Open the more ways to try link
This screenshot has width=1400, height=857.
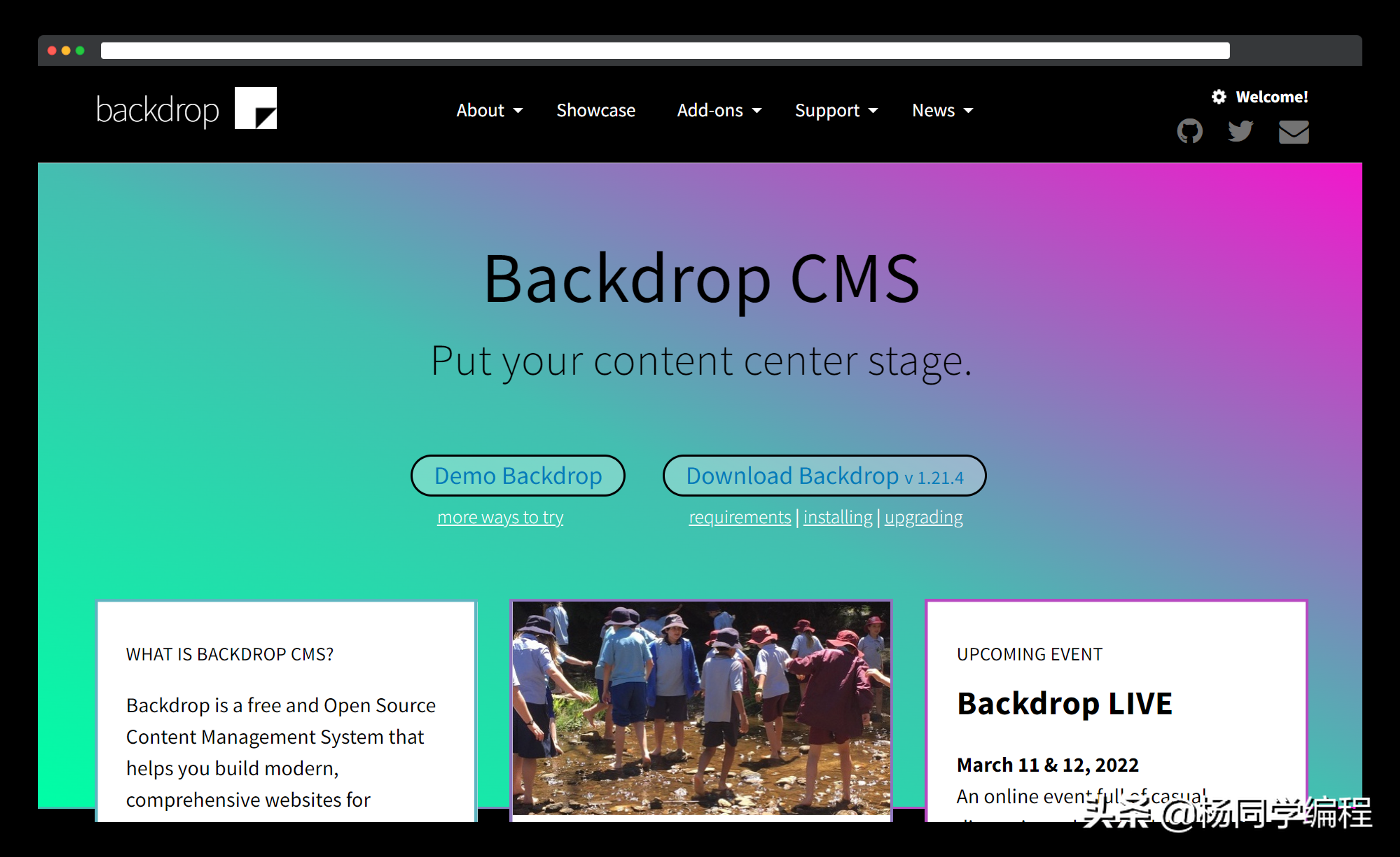pyautogui.click(x=500, y=517)
